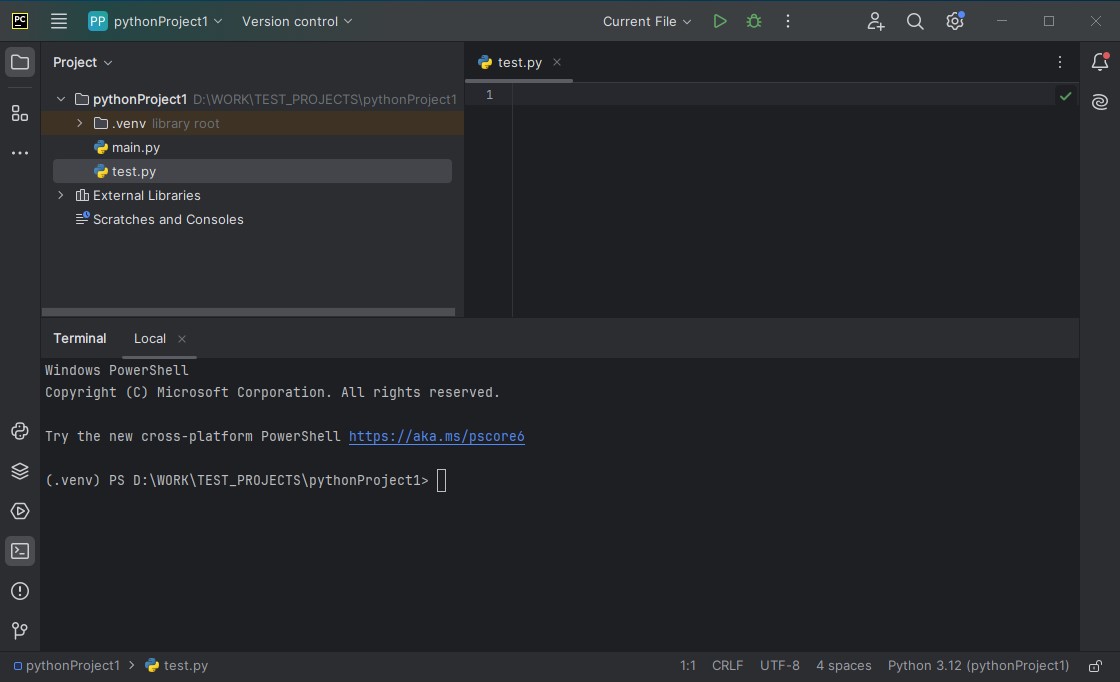Open the Version control menu
The width and height of the screenshot is (1120, 682).
click(297, 21)
